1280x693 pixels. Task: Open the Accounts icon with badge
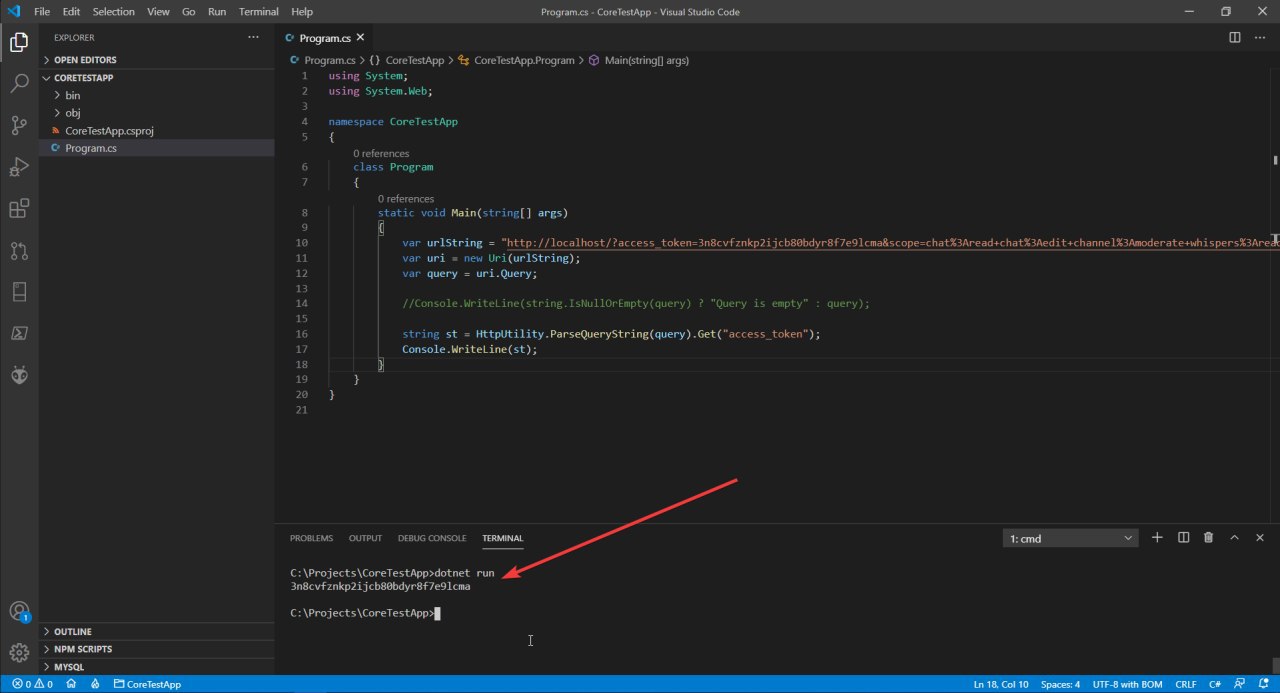[19, 612]
